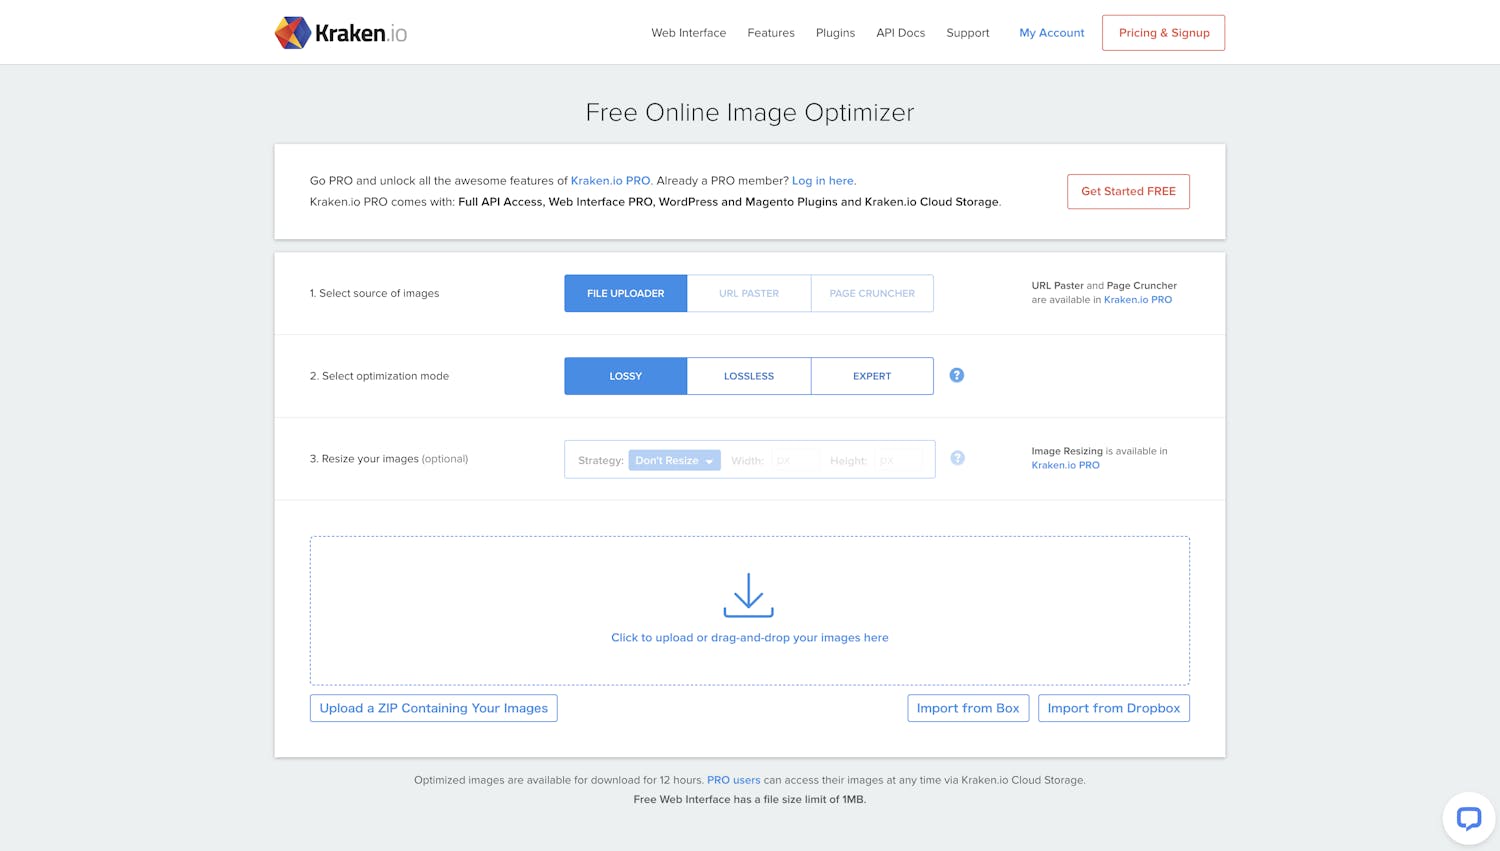Viewport: 1500px width, 851px height.
Task: Click Import from Dropbox button
Action: tap(1113, 708)
